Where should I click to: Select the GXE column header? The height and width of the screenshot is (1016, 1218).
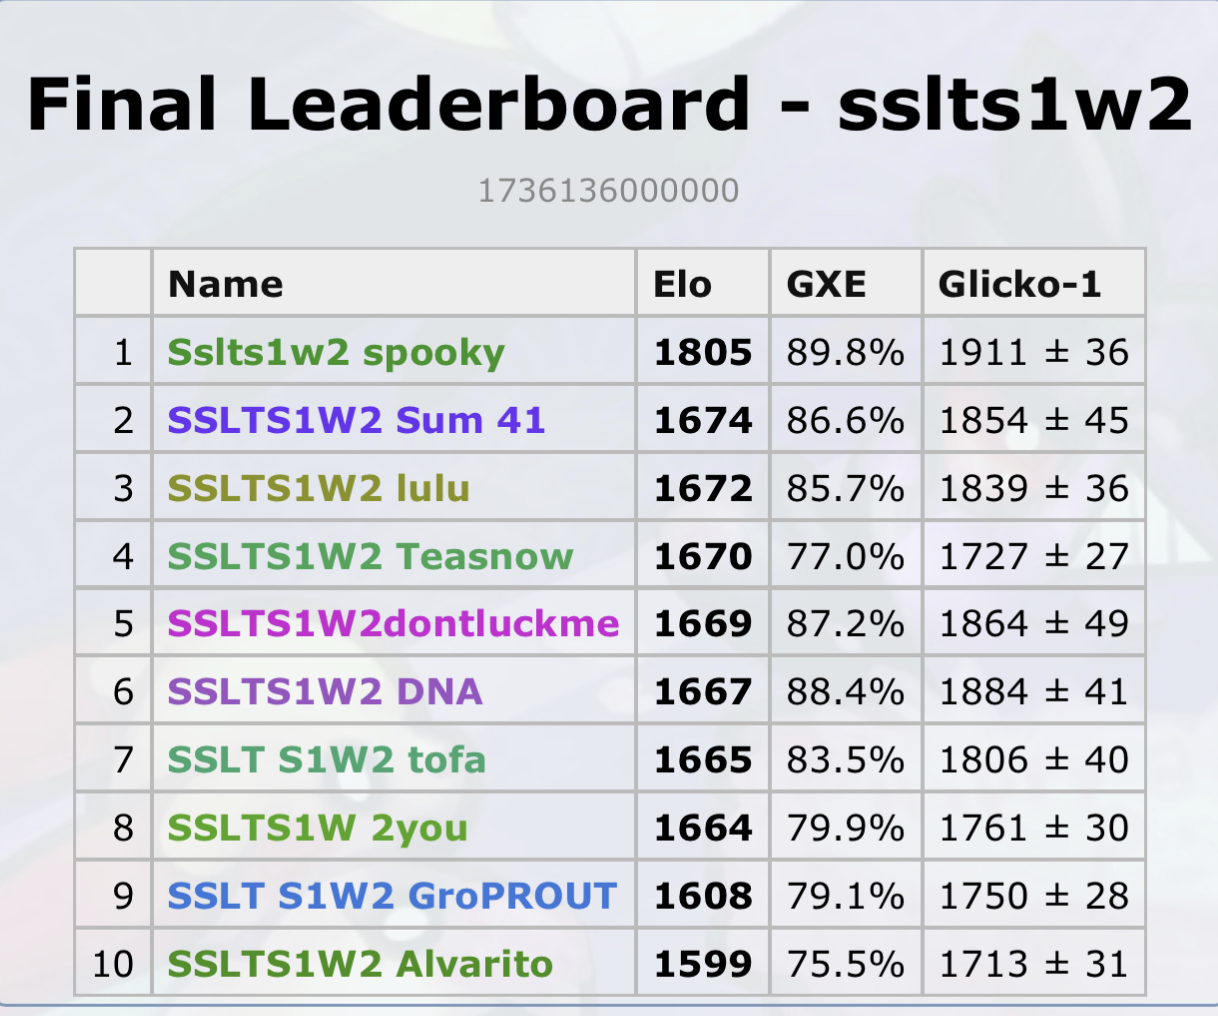pyautogui.click(x=826, y=285)
